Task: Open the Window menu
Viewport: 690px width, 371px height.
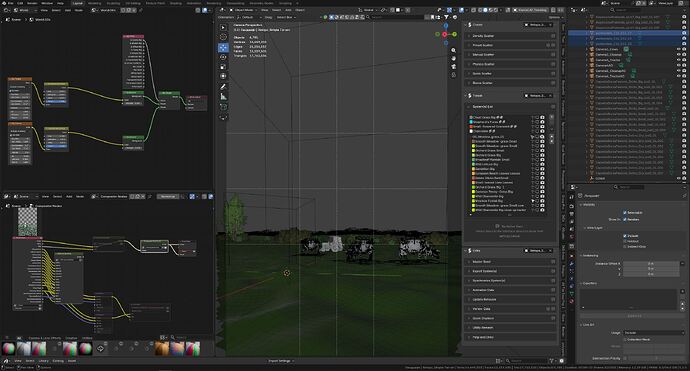Action: pyautogui.click(x=47, y=3)
